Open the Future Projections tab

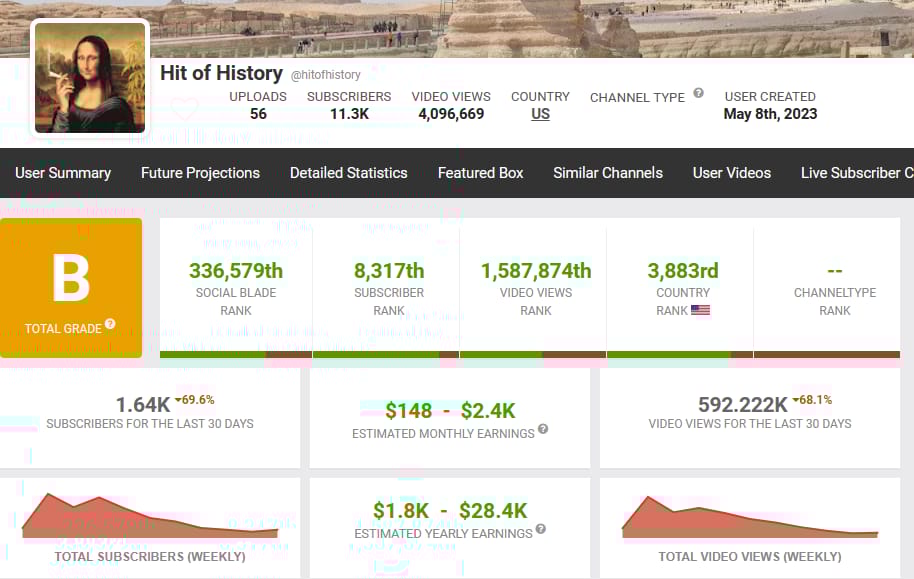[200, 173]
